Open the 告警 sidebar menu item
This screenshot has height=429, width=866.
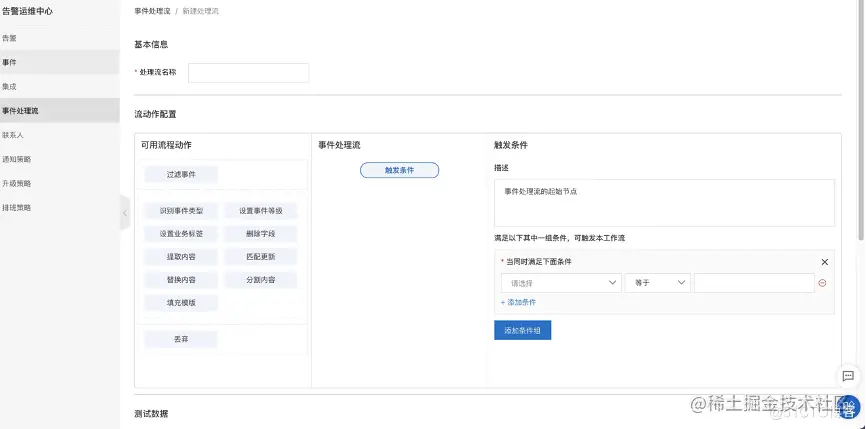click(60, 39)
